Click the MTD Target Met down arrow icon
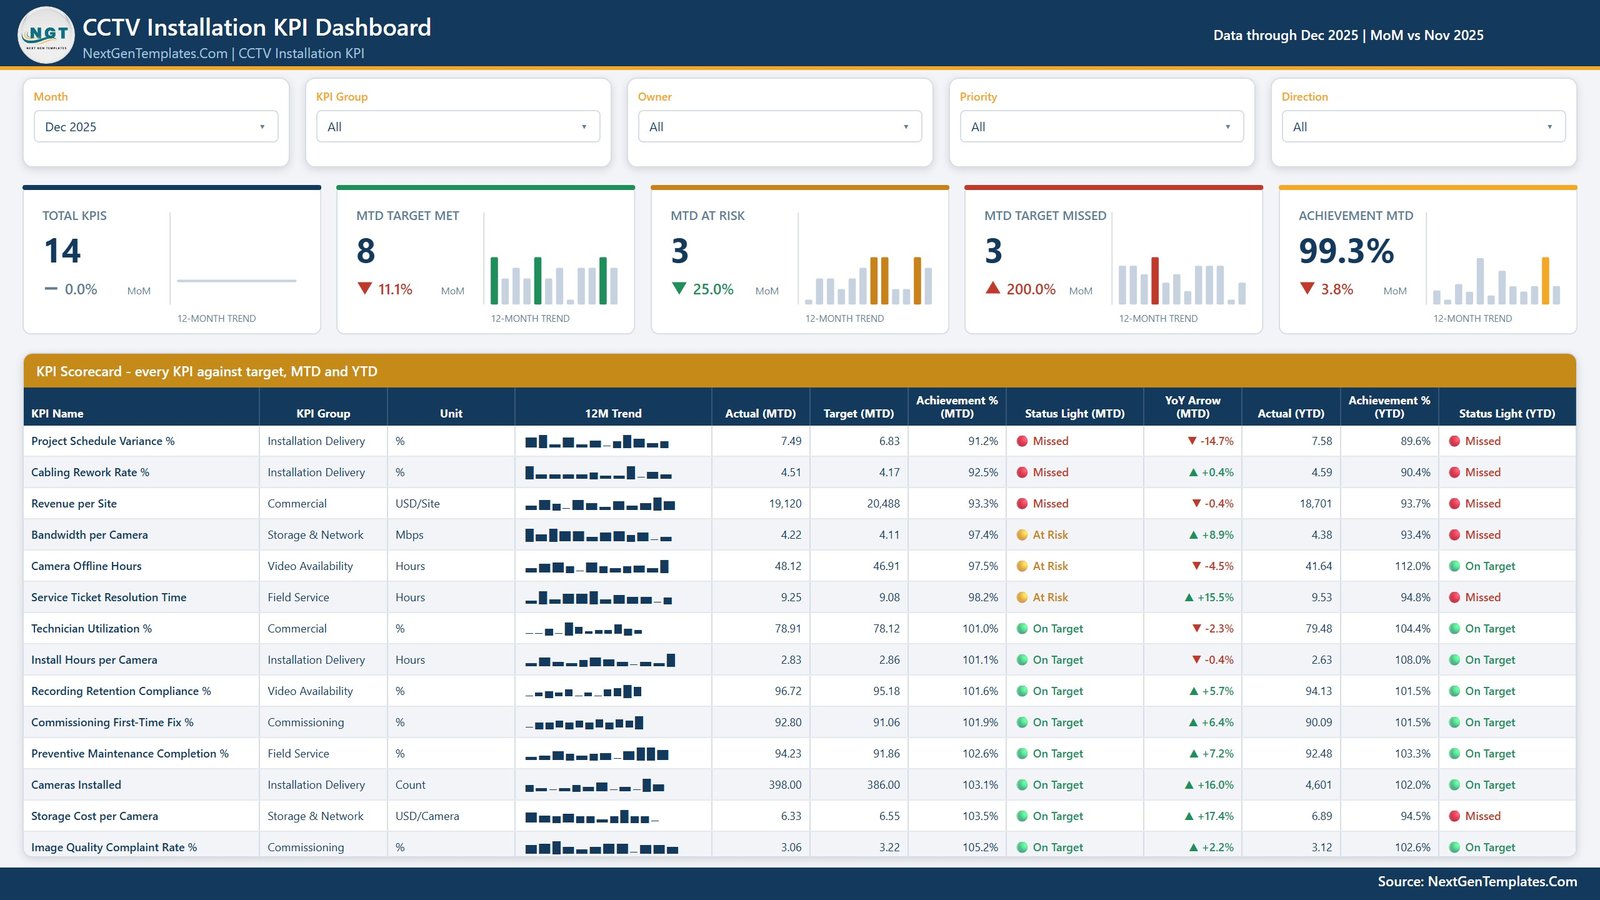The image size is (1600, 900). point(365,289)
